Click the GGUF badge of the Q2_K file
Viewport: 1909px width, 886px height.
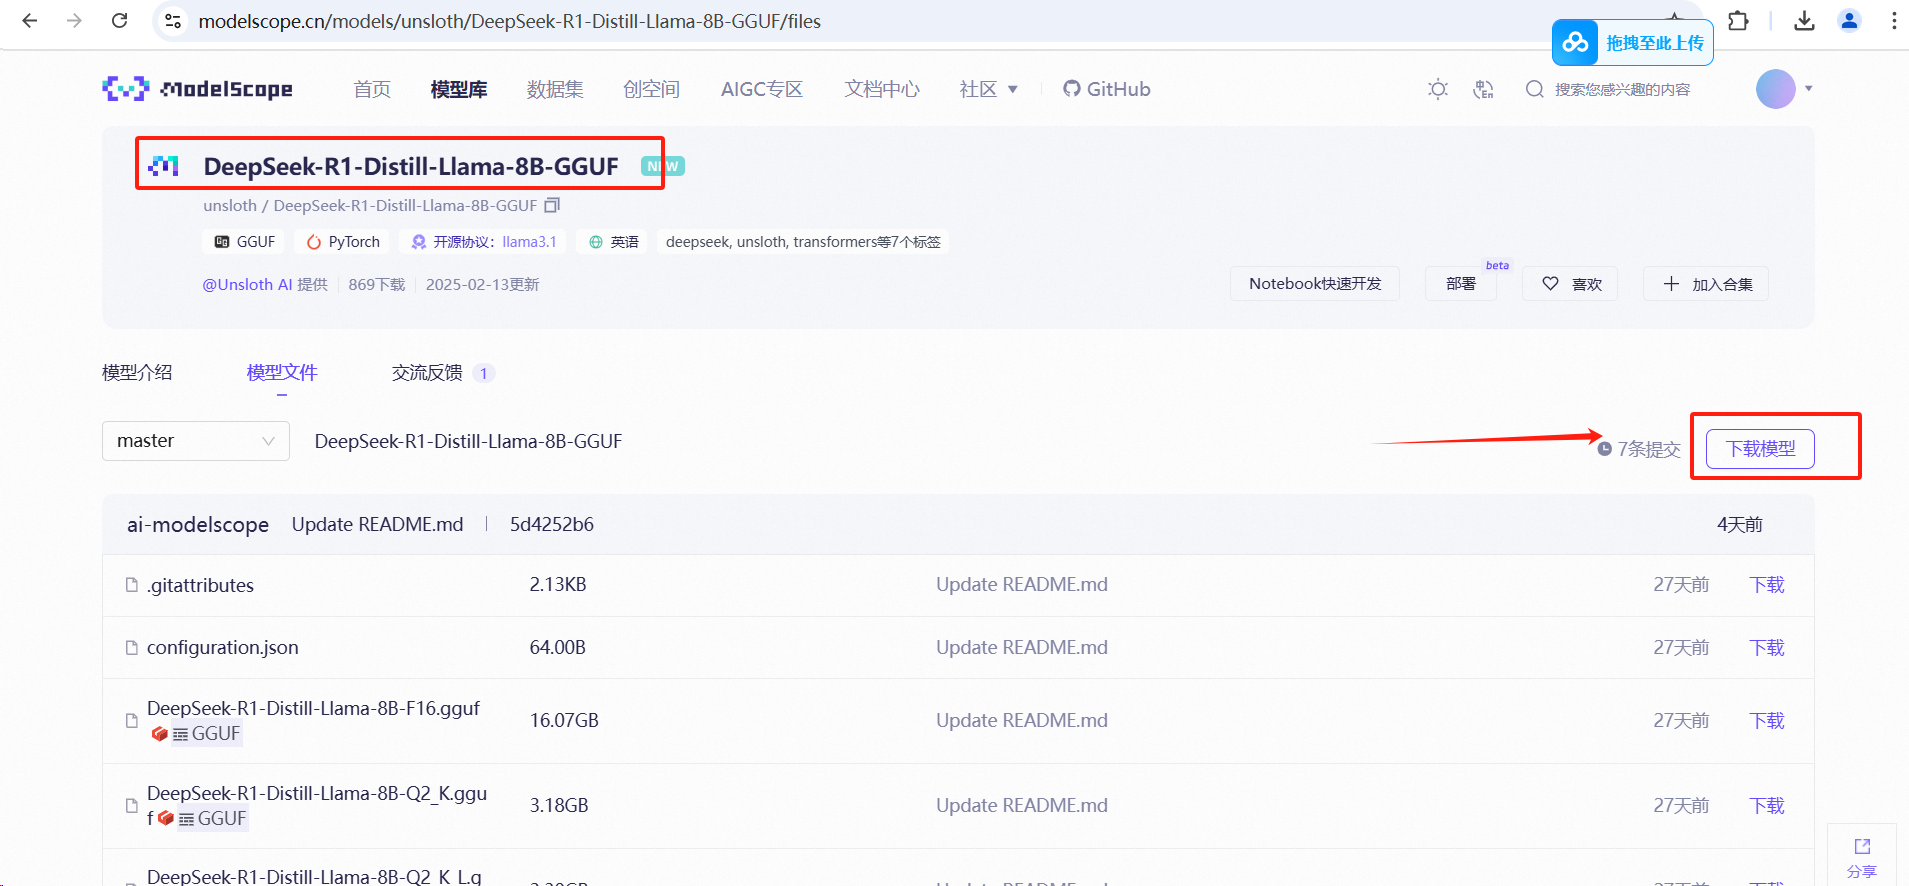click(212, 819)
